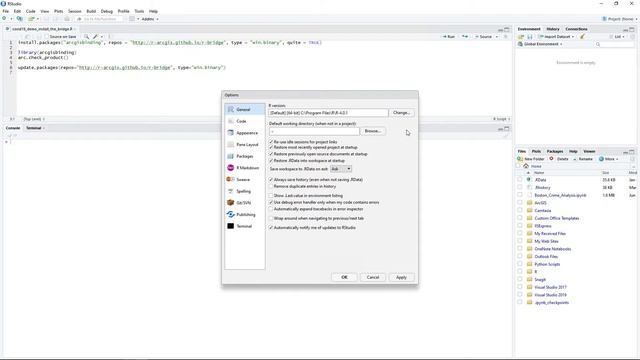Viewport: 640px width, 360px height.
Task: Open the More dropdown in Files pane
Action: (x=609, y=159)
